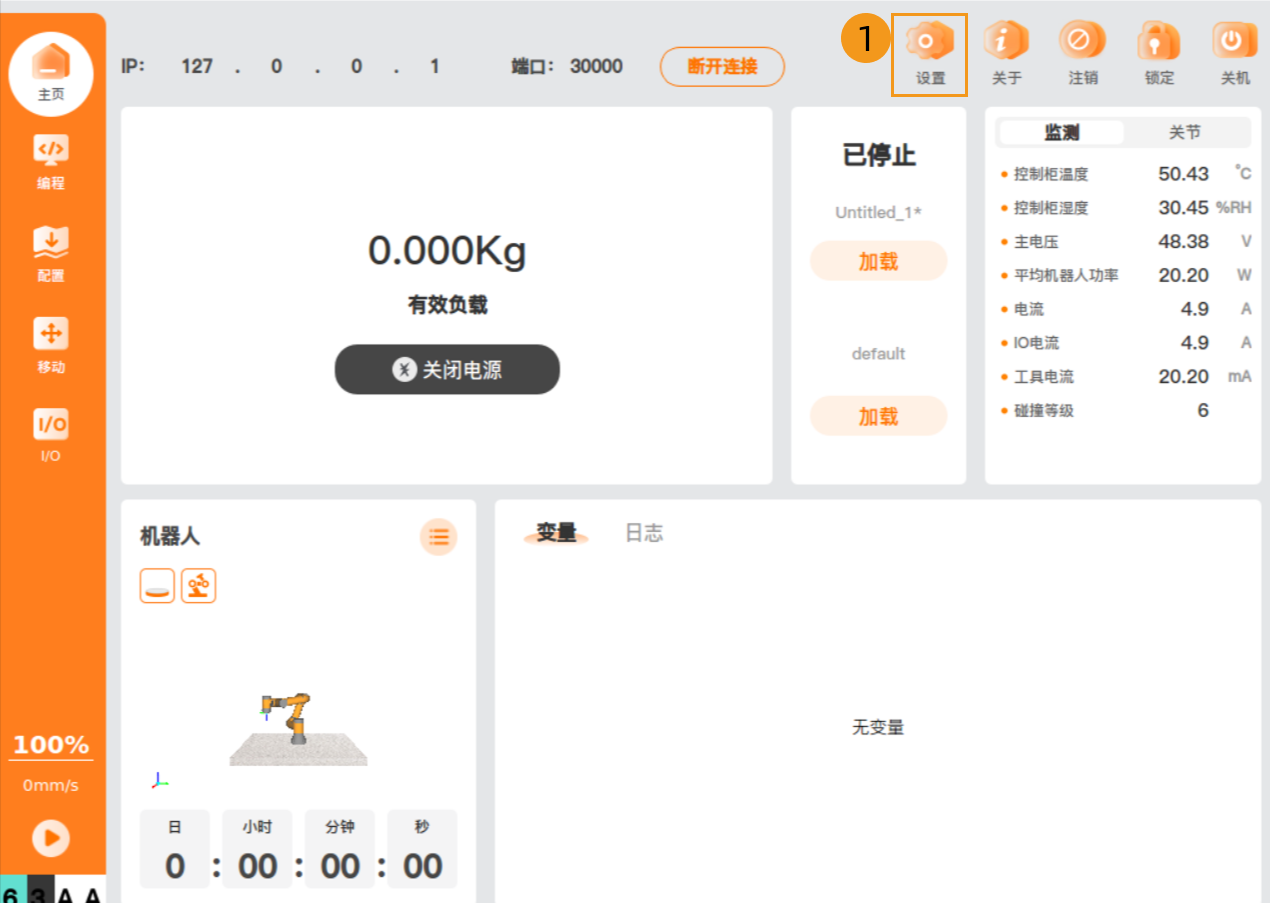Viewport: 1270px width, 903px height.
Task: Switch to the 监测 monitoring tab
Action: pos(1062,132)
